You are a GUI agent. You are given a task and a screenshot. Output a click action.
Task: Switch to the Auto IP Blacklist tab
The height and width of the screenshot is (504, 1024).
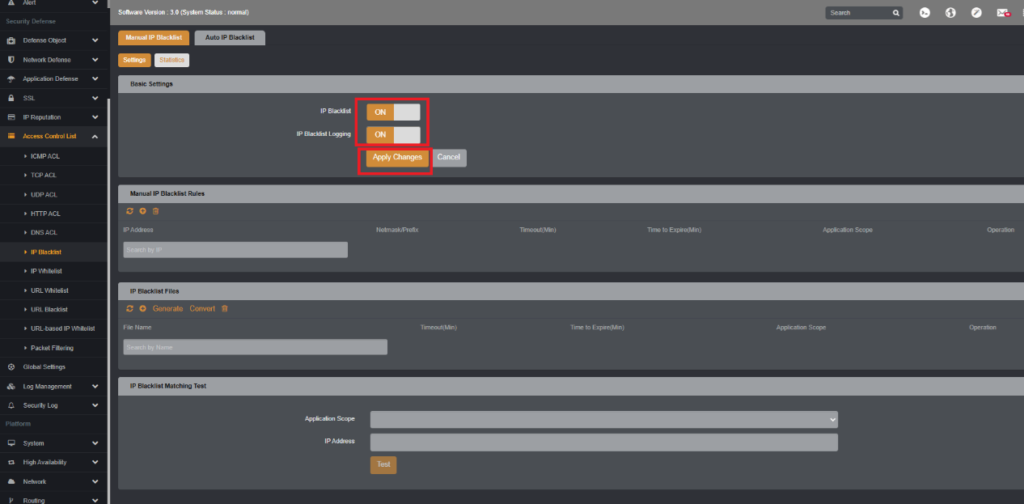[x=230, y=38]
